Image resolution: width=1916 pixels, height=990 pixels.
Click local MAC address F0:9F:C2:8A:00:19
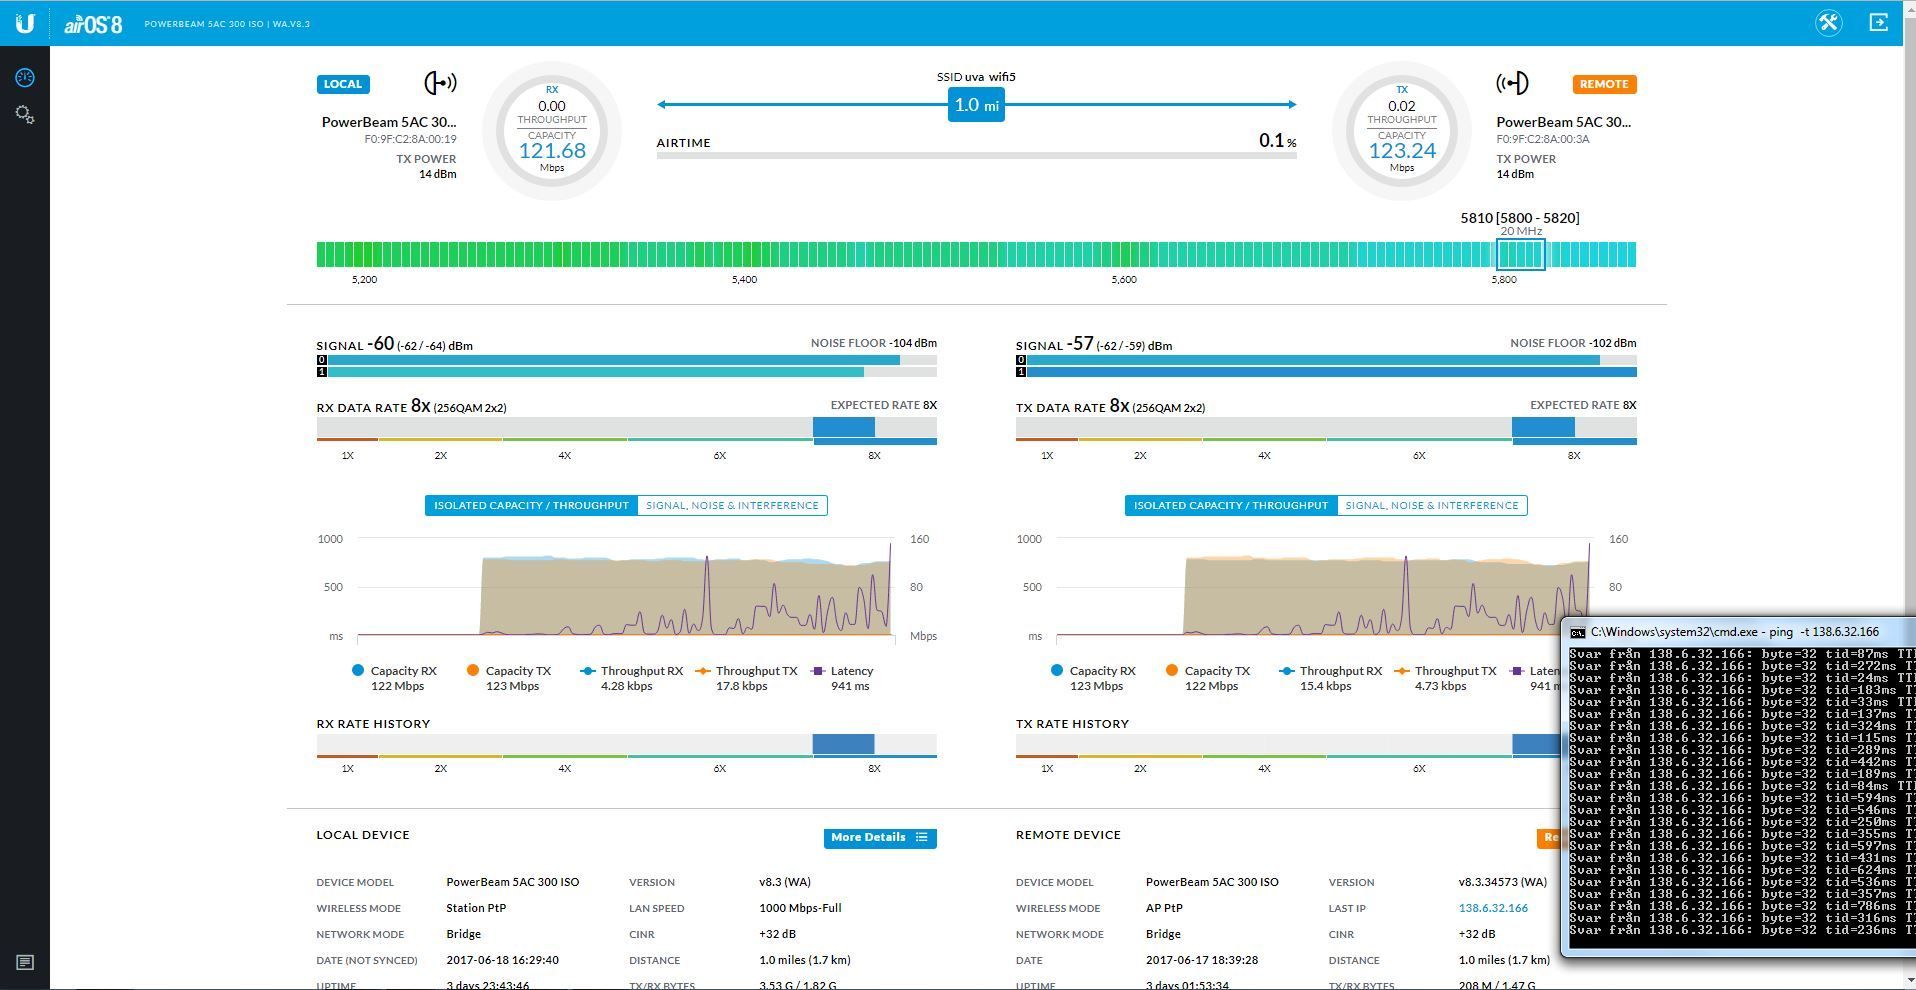pos(410,139)
